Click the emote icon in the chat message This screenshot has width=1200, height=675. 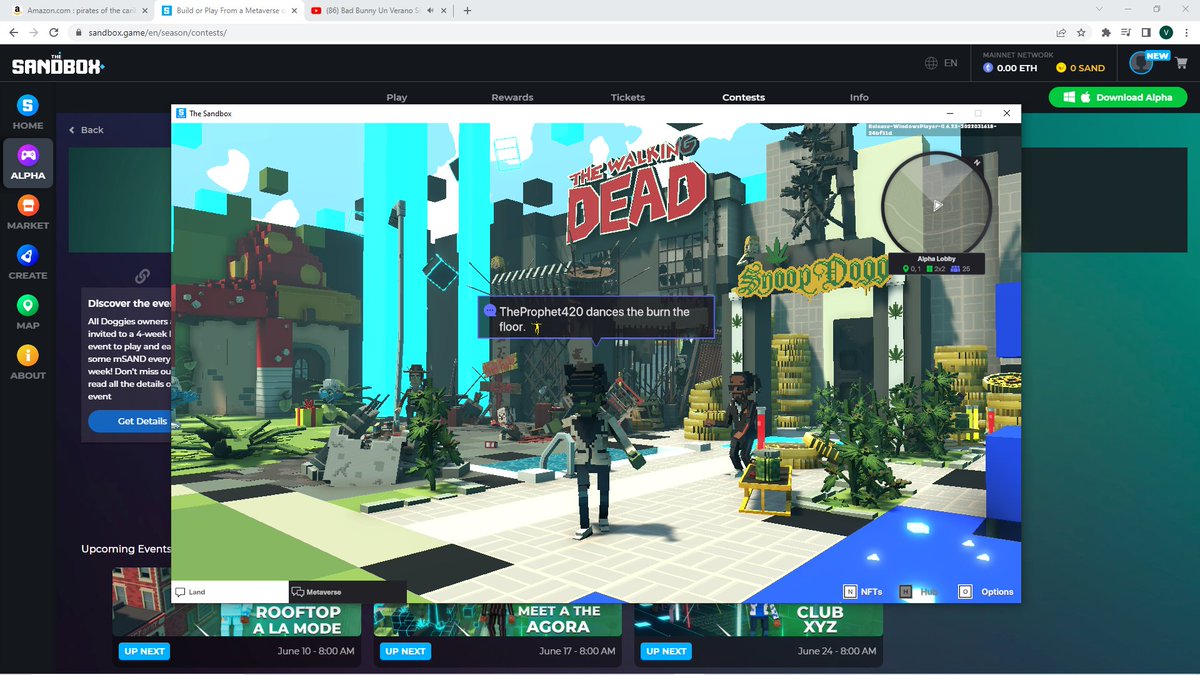point(536,327)
